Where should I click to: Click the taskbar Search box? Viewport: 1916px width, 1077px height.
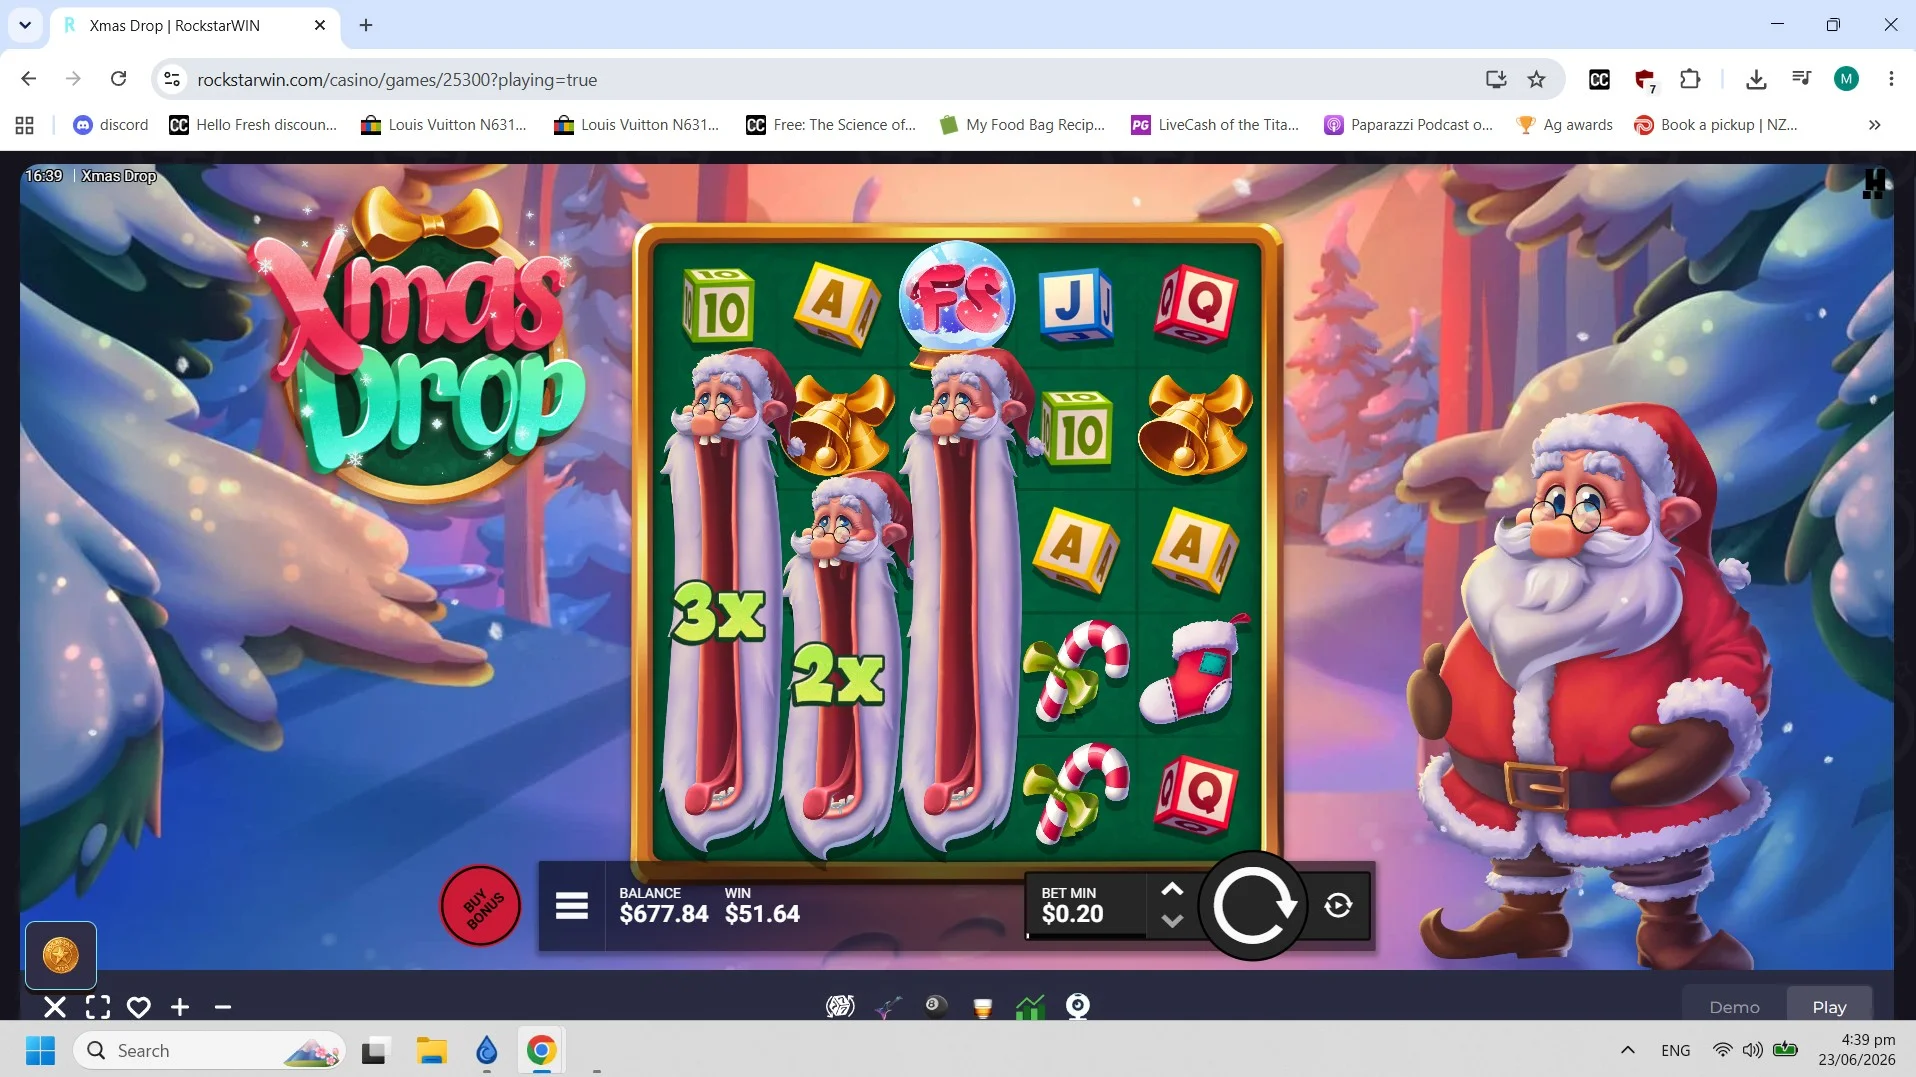tap(208, 1051)
